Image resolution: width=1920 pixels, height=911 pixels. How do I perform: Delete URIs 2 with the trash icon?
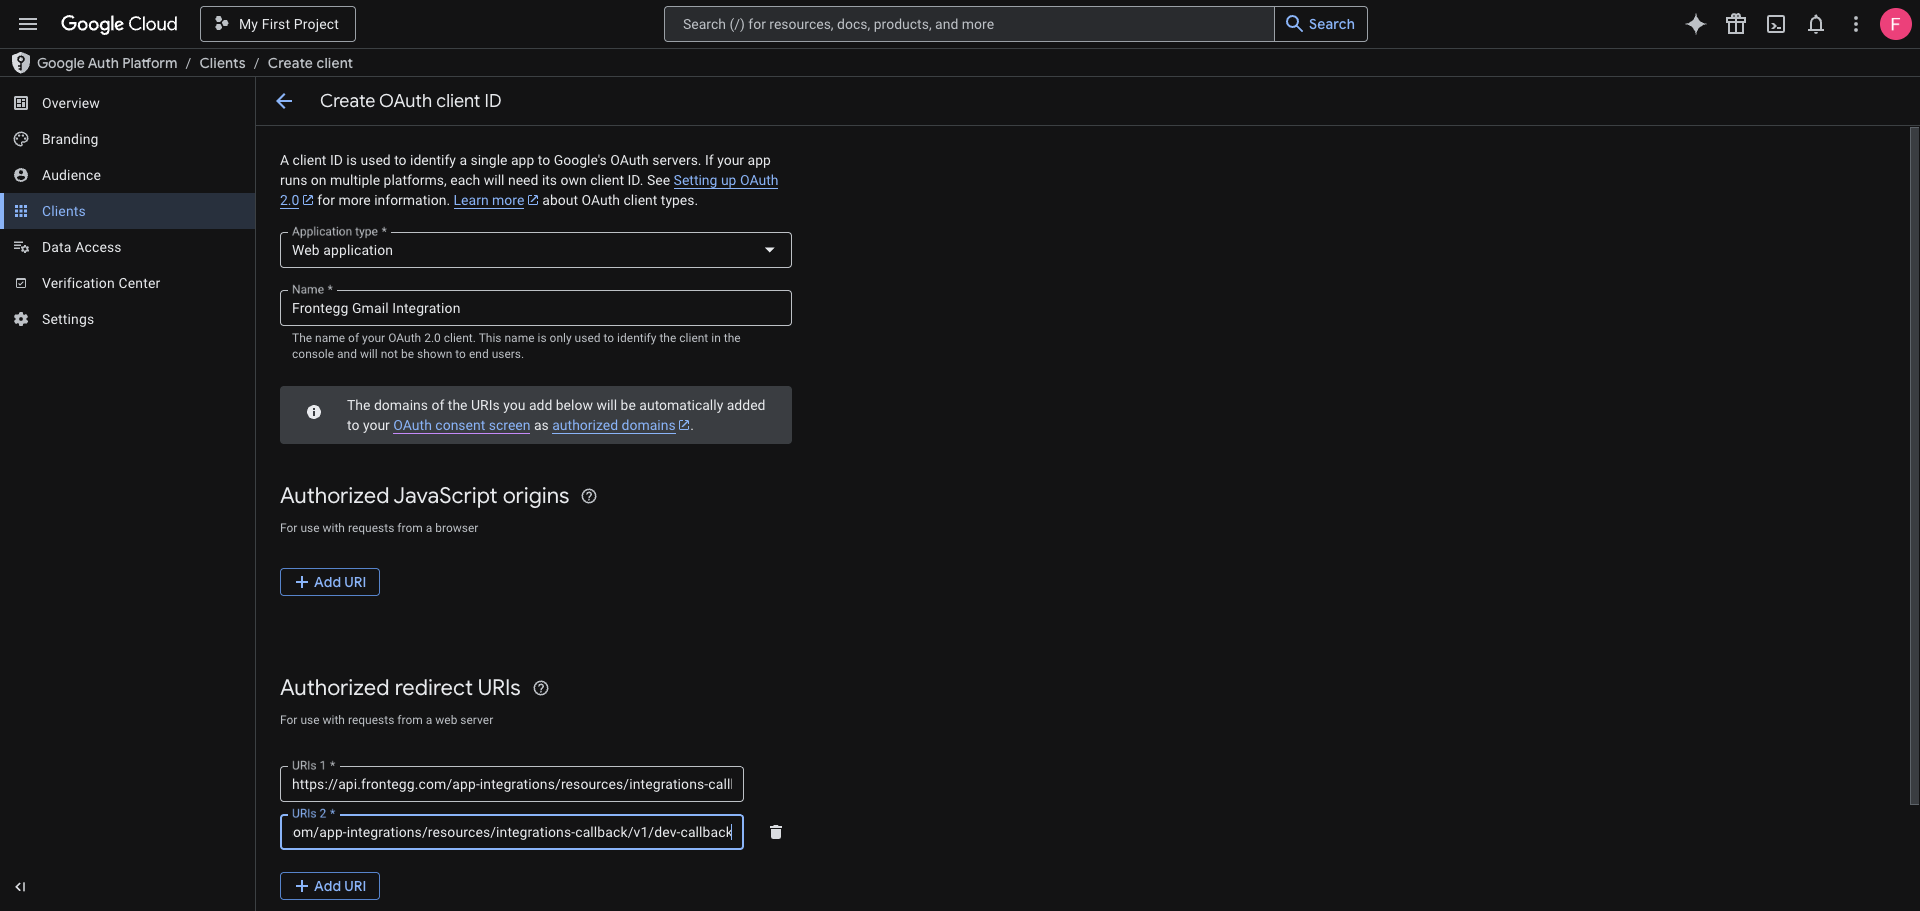pos(776,832)
